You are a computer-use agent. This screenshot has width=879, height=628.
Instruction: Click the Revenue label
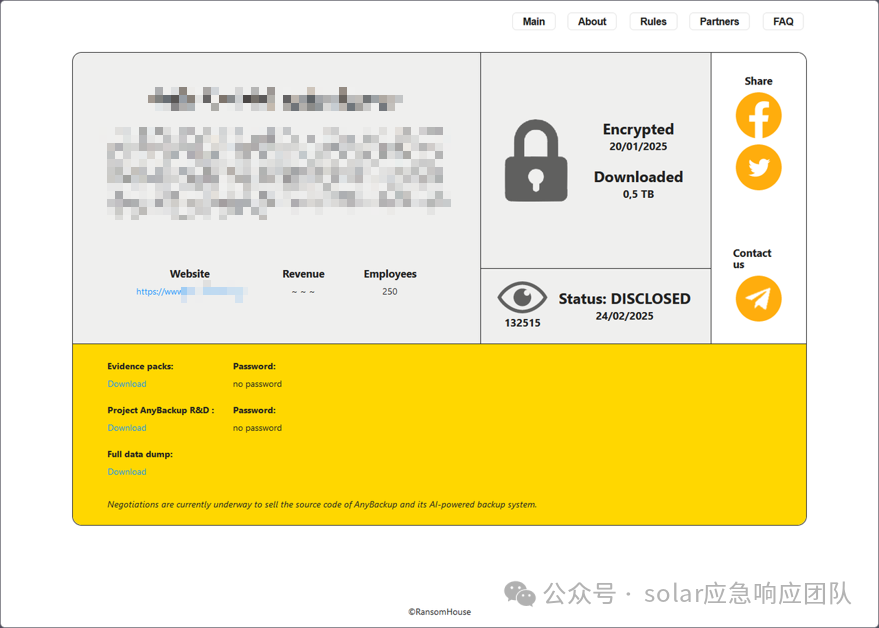point(303,274)
